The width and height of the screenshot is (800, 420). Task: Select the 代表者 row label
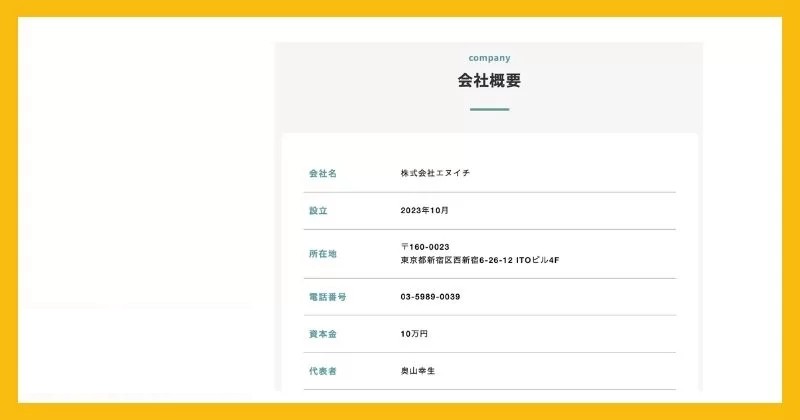[x=322, y=371]
